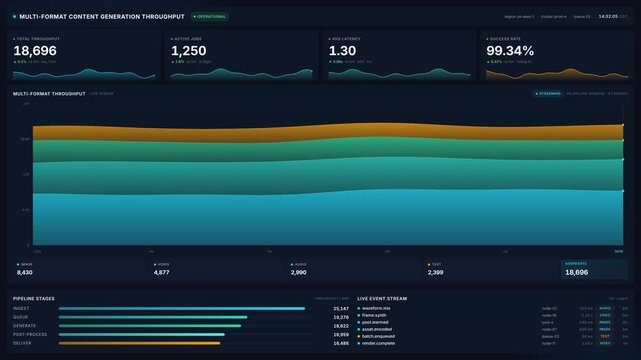Click the INGEST stage progress bar
Image resolution: width=641 pixels, height=360 pixels.
pos(182,309)
